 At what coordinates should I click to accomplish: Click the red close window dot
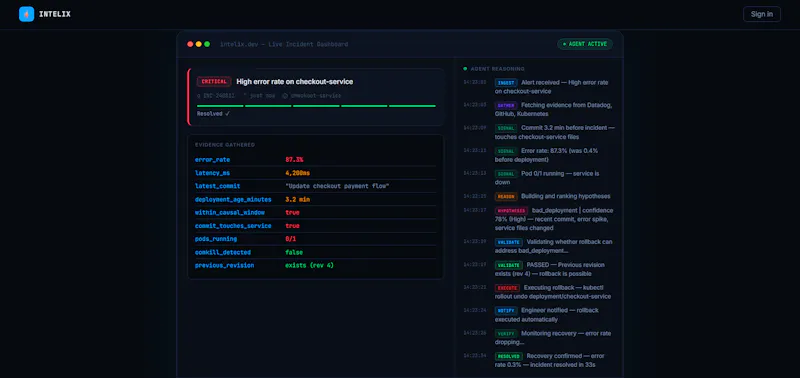pos(190,44)
